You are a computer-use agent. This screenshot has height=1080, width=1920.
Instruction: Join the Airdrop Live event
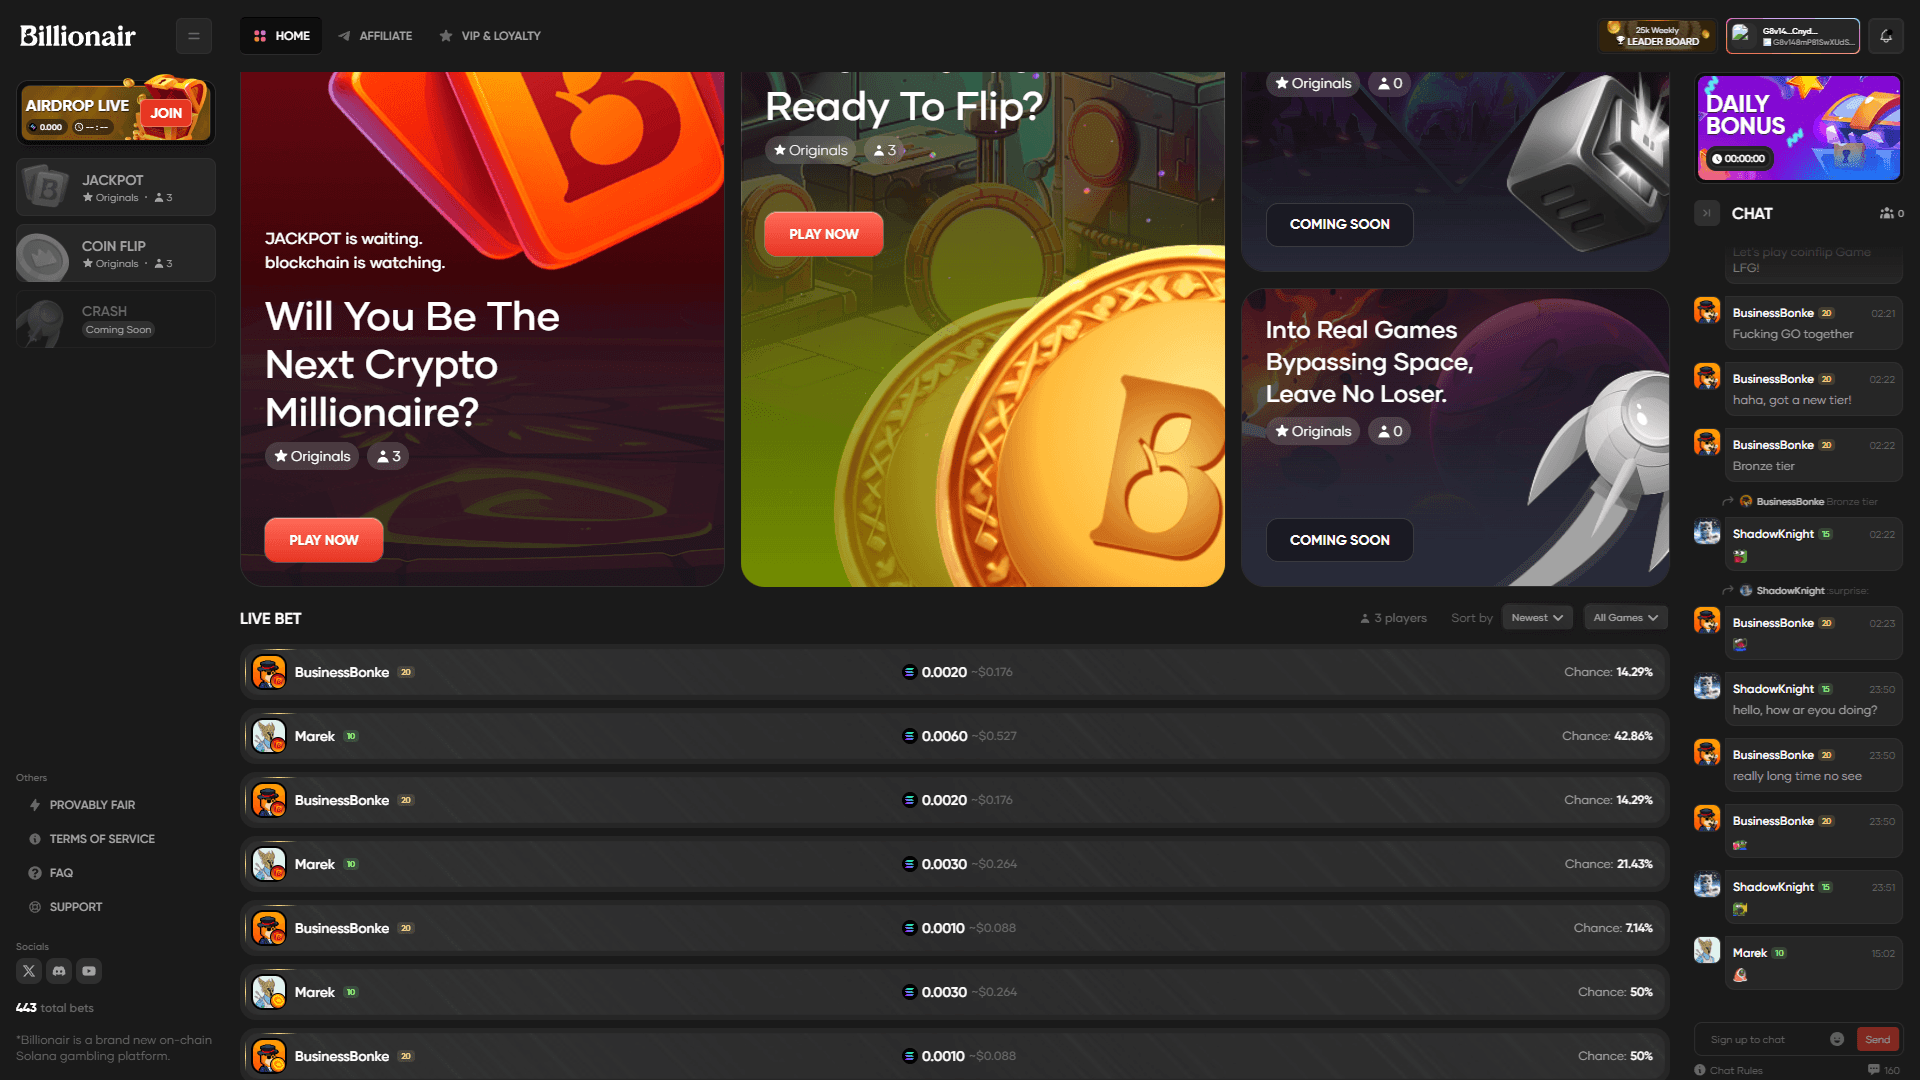click(x=166, y=113)
